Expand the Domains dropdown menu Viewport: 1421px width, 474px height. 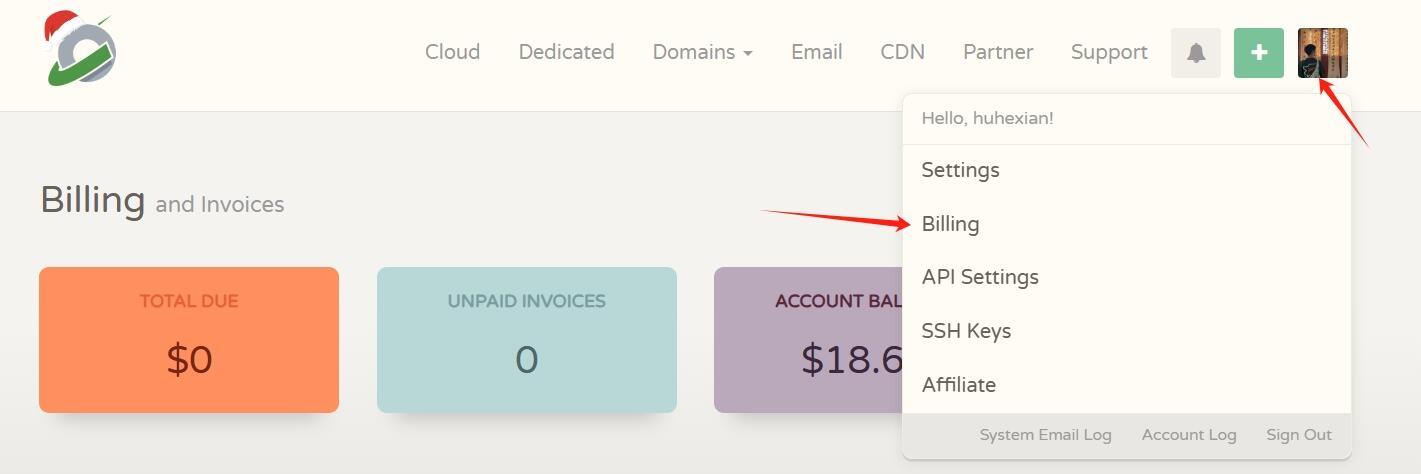(x=702, y=52)
